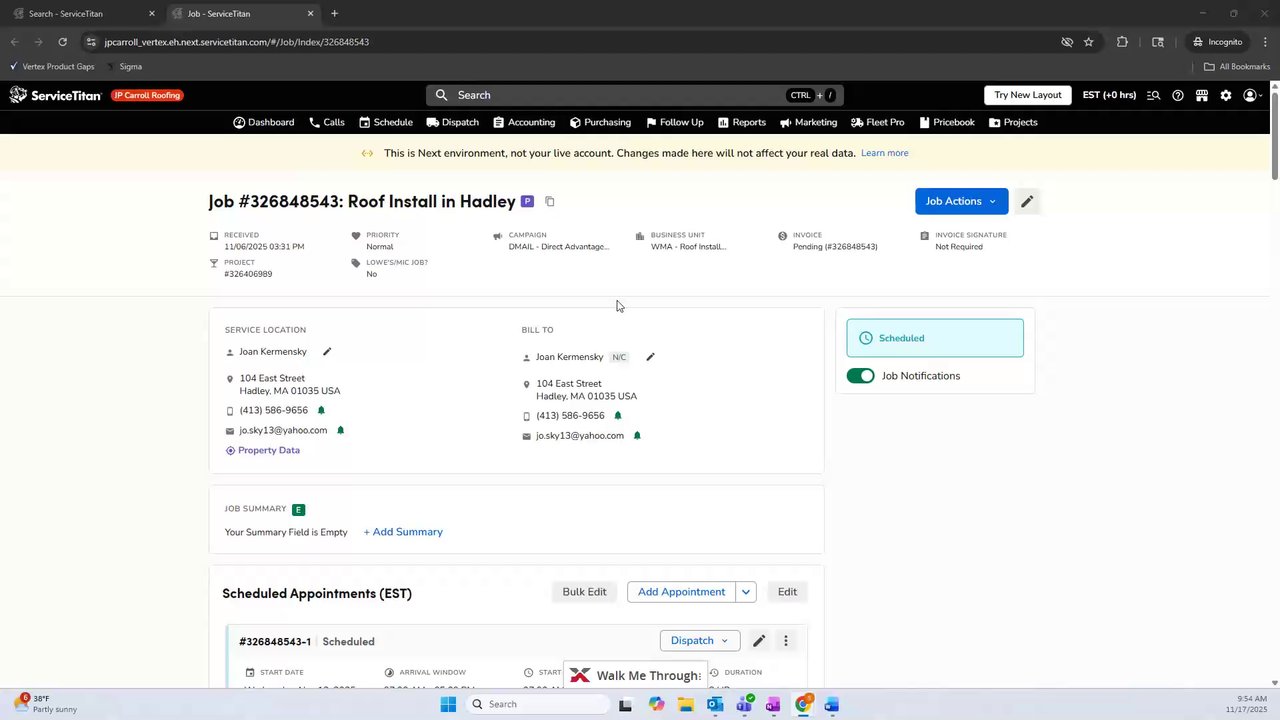
Task: Edit the service location customer Joan Kermensky
Action: (327, 351)
